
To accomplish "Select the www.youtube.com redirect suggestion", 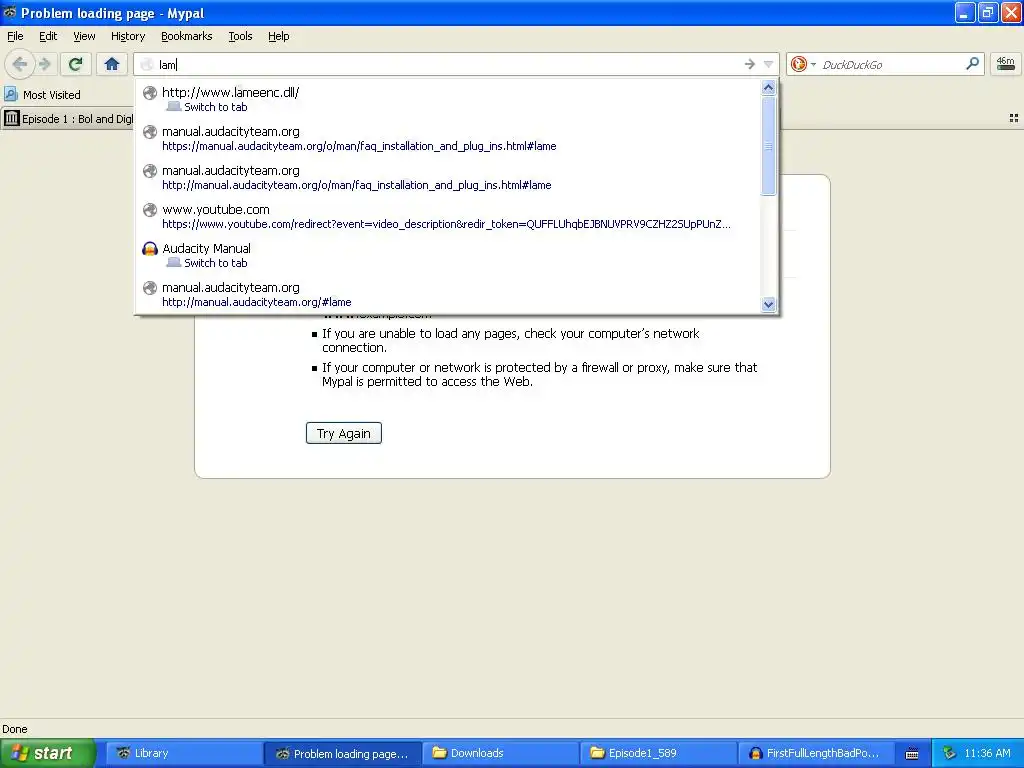I will [448, 216].
